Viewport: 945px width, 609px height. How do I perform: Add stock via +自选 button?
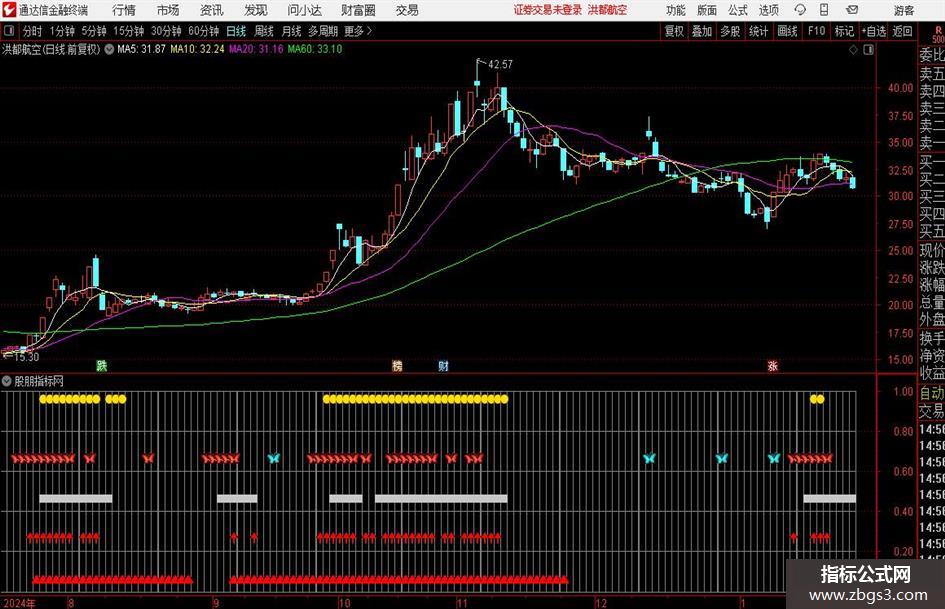pyautogui.click(x=874, y=31)
